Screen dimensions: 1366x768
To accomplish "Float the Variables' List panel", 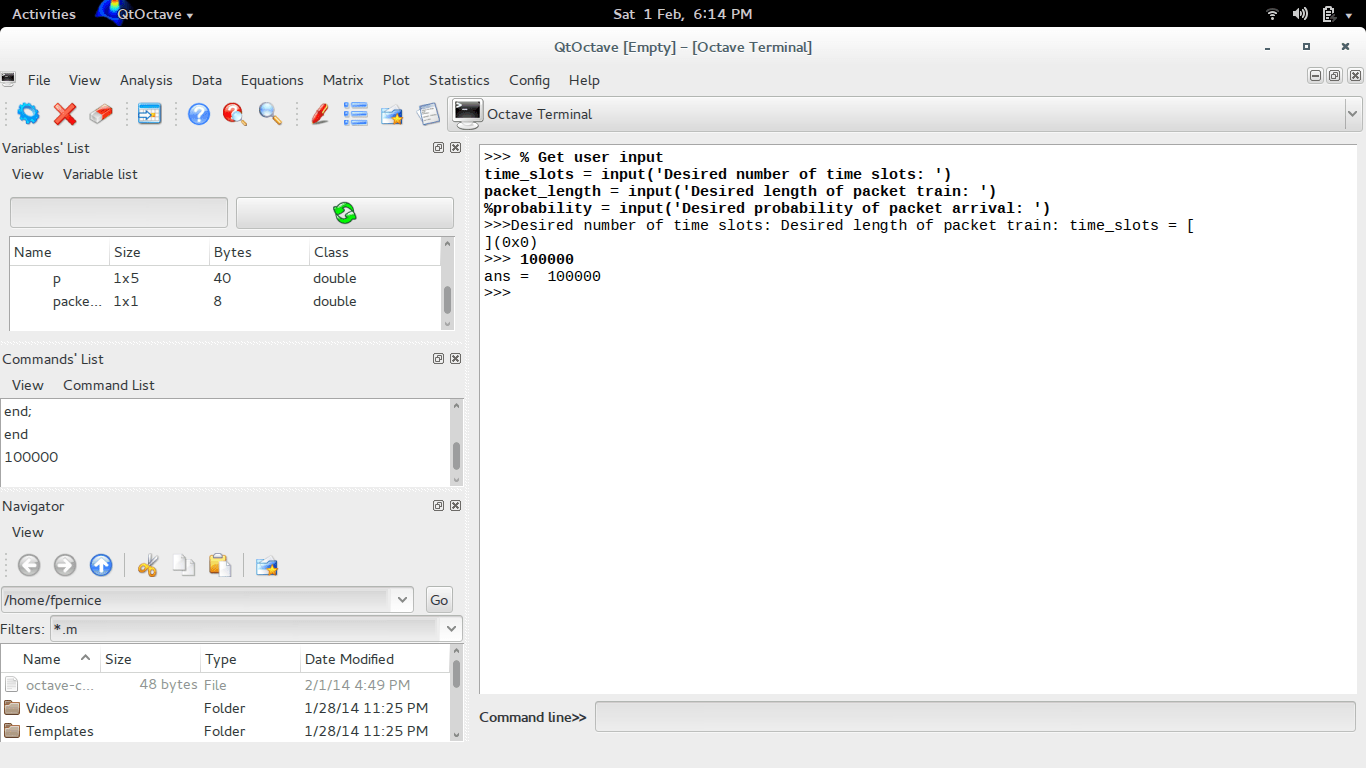I will pos(438,147).
